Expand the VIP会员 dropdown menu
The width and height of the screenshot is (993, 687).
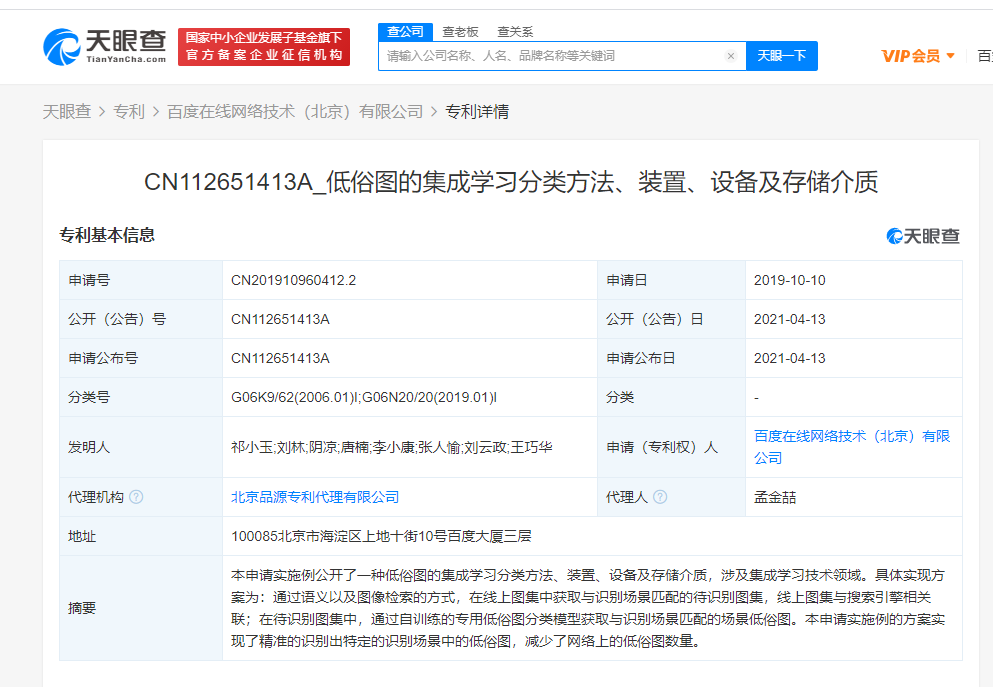tap(918, 56)
